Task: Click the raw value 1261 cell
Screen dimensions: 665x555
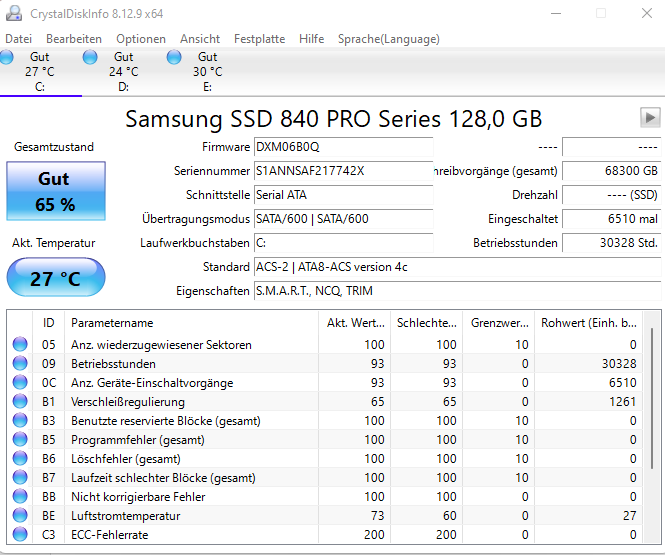Action: (589, 402)
